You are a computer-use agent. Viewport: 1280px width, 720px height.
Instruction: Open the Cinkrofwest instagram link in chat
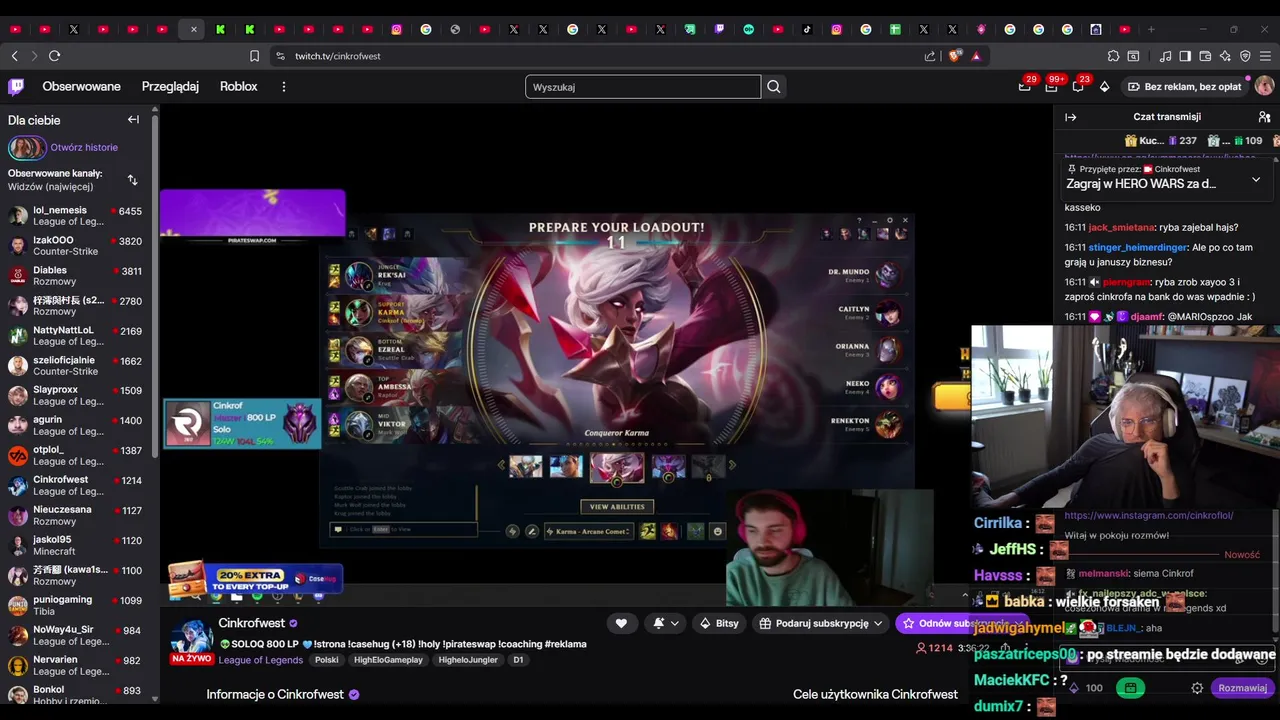1149,515
